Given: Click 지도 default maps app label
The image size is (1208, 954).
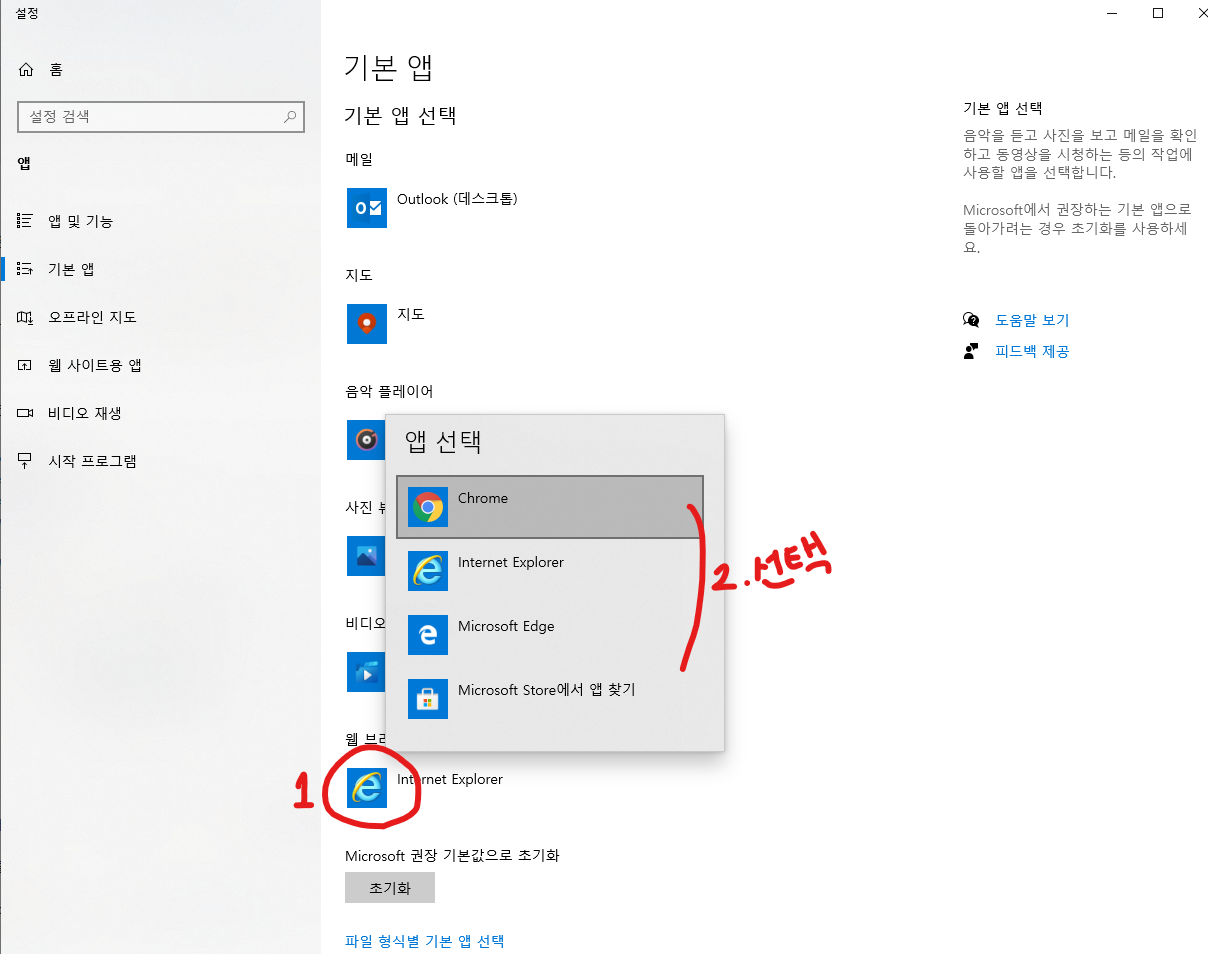Looking at the screenshot, I should (x=411, y=314).
